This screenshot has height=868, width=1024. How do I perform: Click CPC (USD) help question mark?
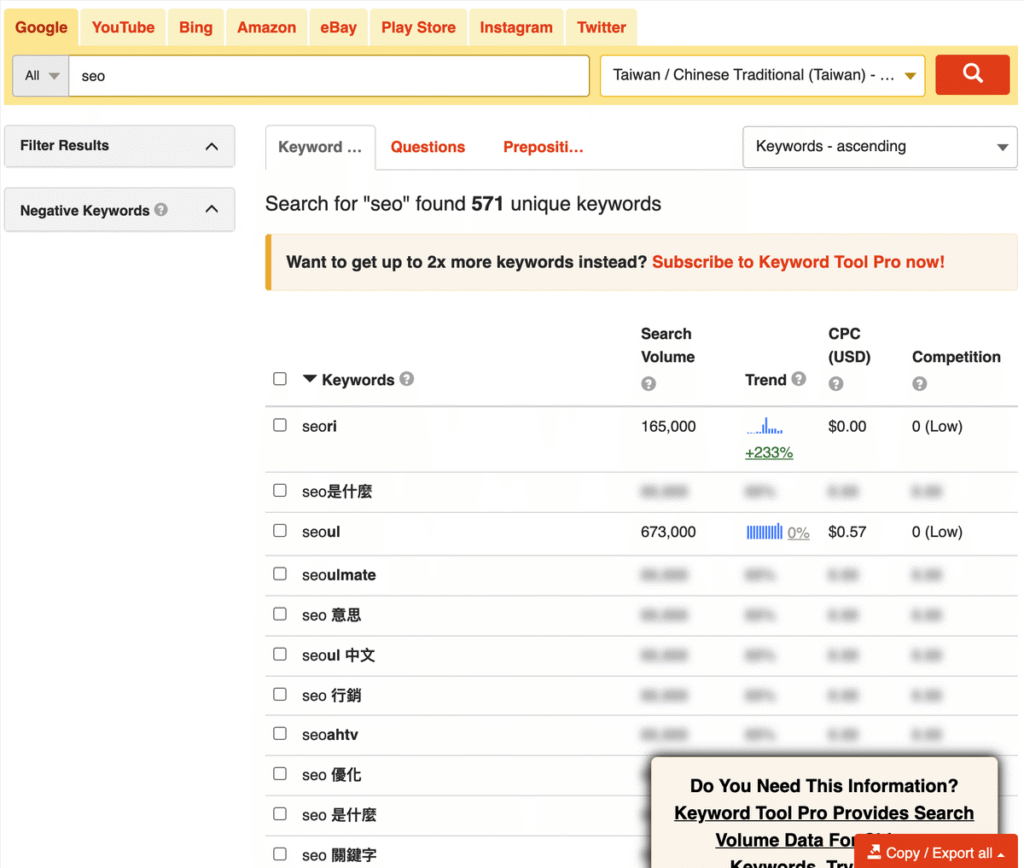pos(835,383)
